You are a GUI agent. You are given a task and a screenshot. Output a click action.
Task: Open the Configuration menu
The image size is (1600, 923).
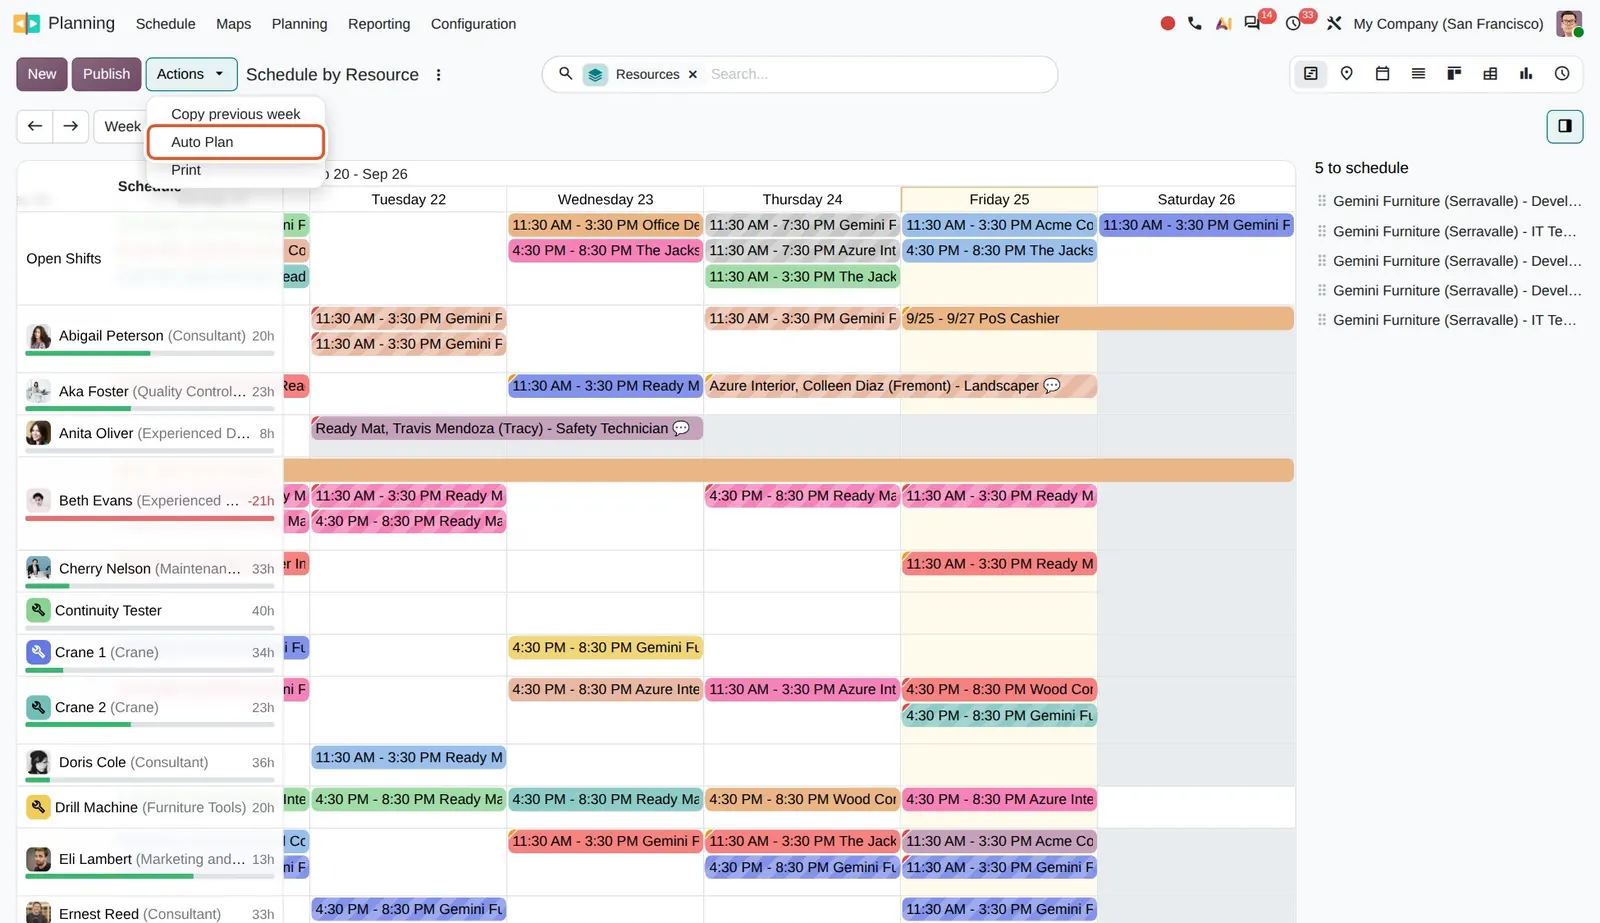coord(473,24)
